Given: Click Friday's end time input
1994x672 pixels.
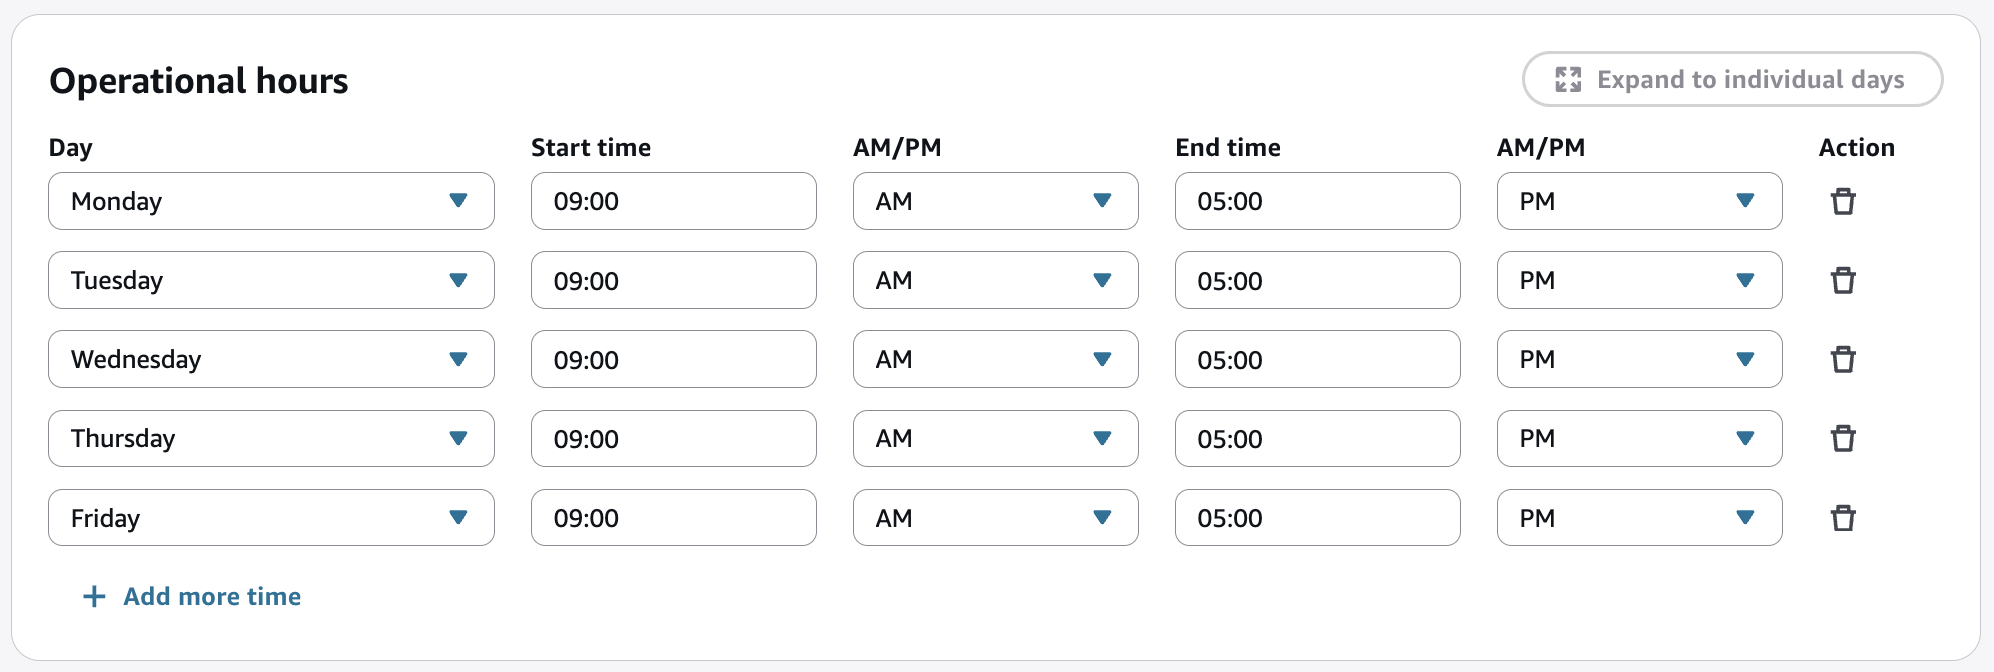Looking at the screenshot, I should (x=1317, y=517).
